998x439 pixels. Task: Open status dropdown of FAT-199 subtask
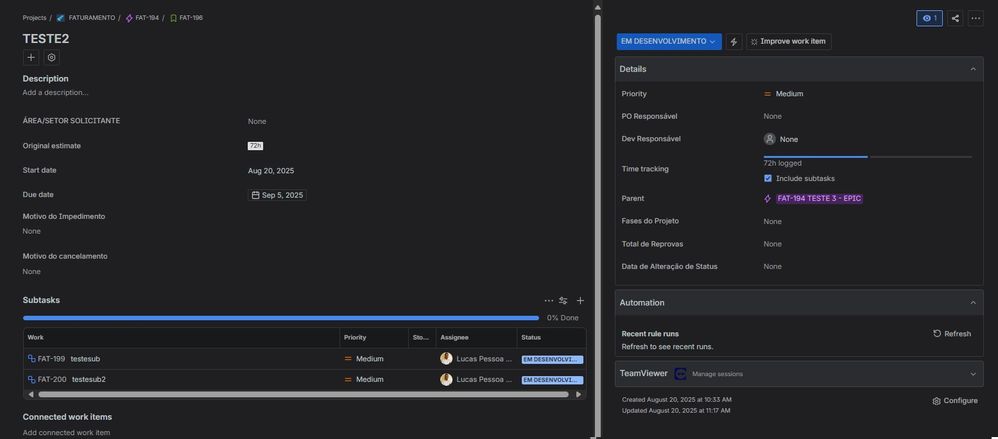point(552,359)
